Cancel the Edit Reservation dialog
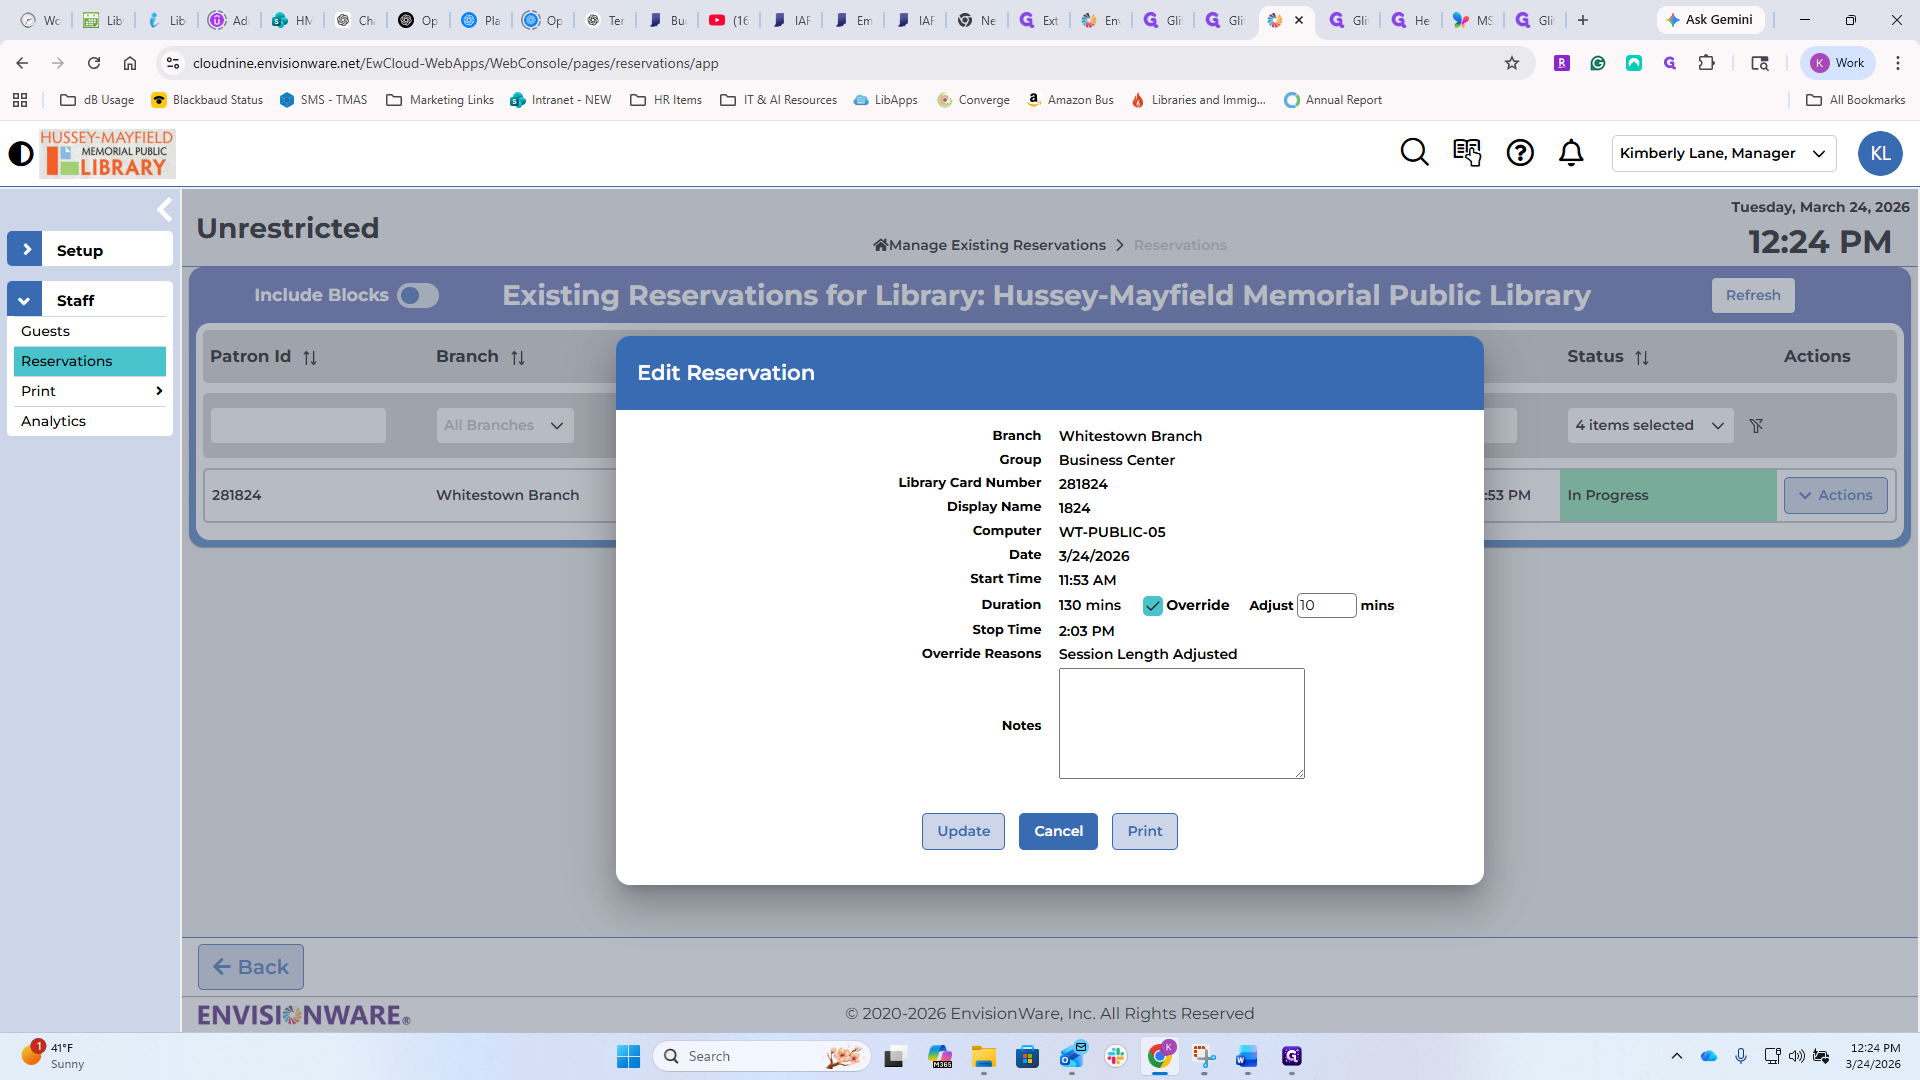The width and height of the screenshot is (1920, 1080). point(1058,832)
